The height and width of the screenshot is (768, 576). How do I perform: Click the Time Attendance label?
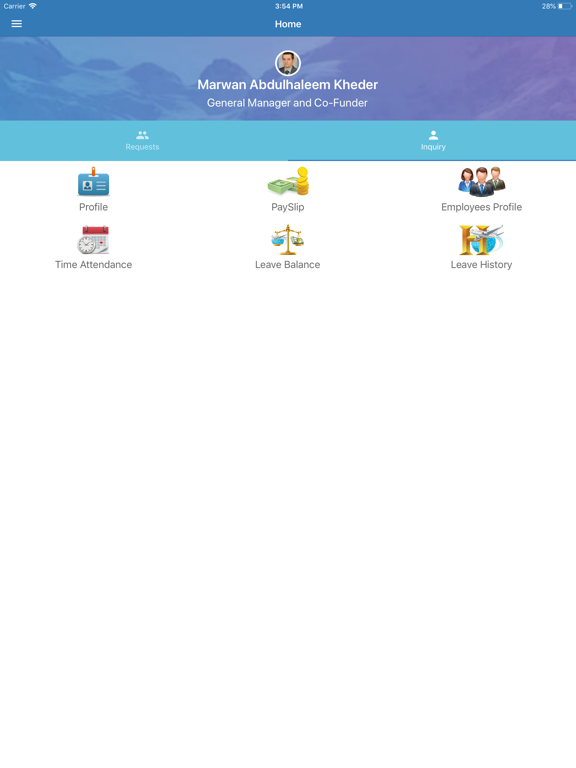[x=94, y=264]
